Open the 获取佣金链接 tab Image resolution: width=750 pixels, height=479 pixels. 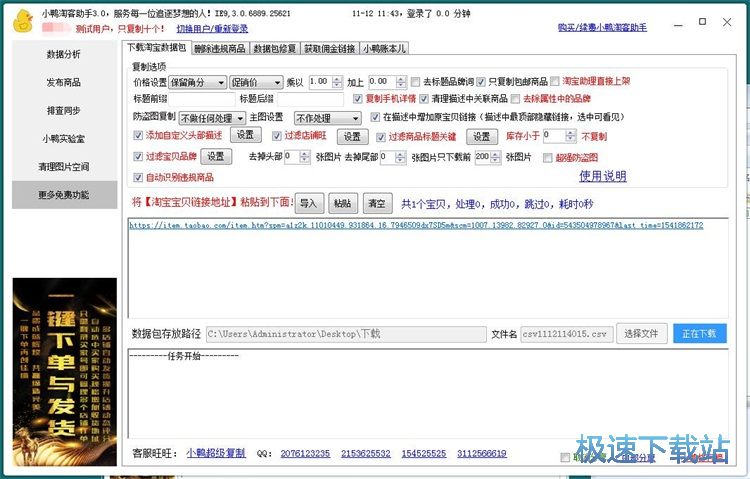(x=330, y=48)
